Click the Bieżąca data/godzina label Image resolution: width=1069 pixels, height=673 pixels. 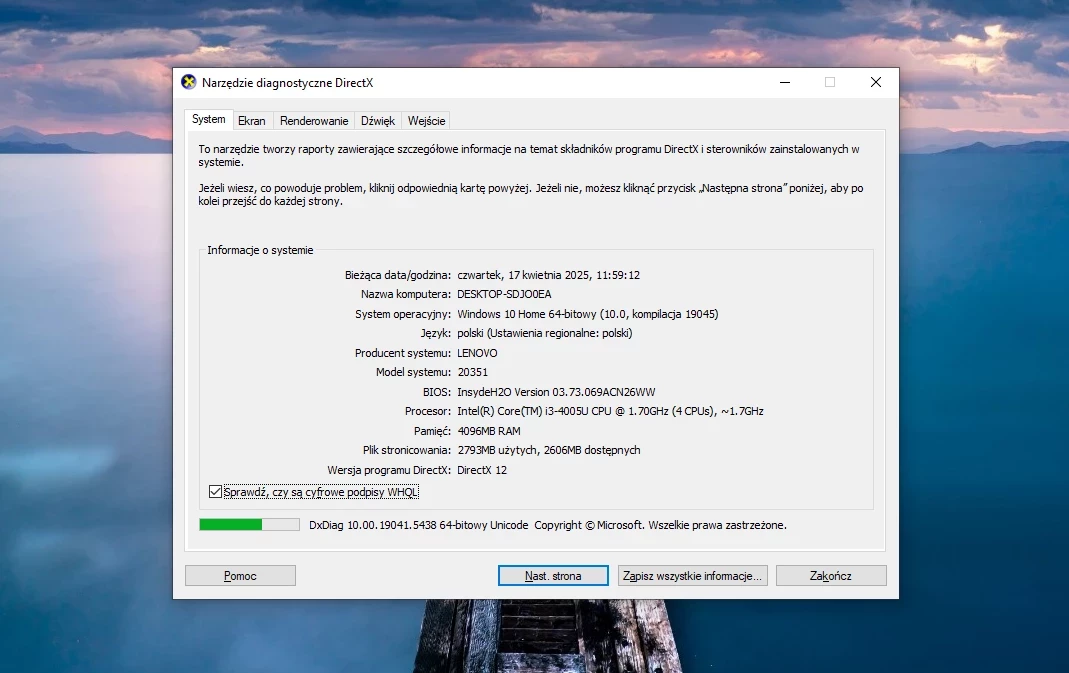(397, 275)
